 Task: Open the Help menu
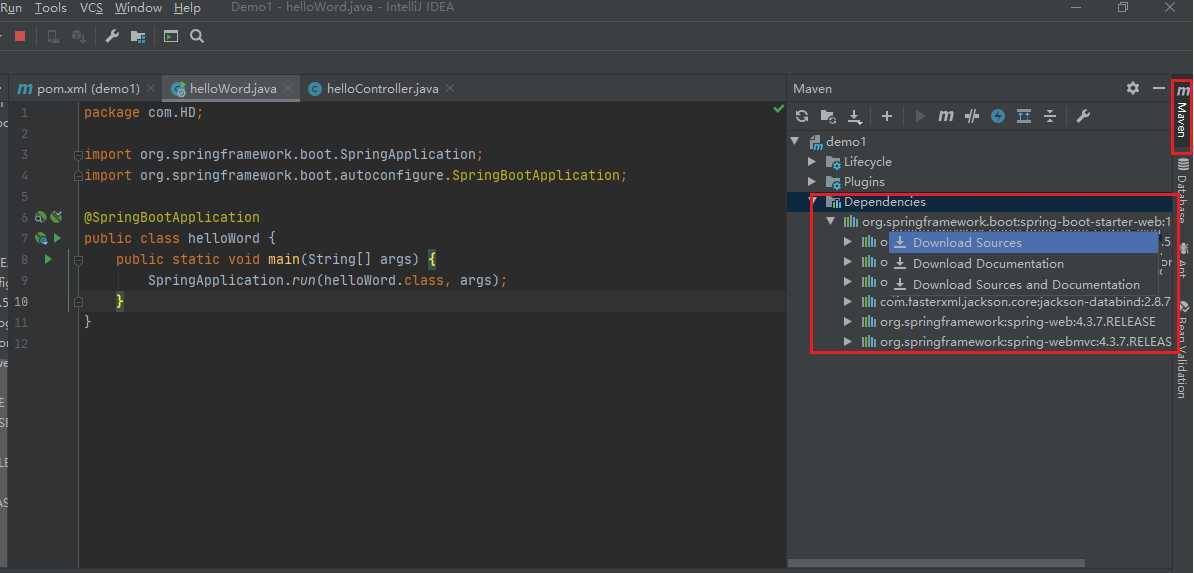[187, 8]
